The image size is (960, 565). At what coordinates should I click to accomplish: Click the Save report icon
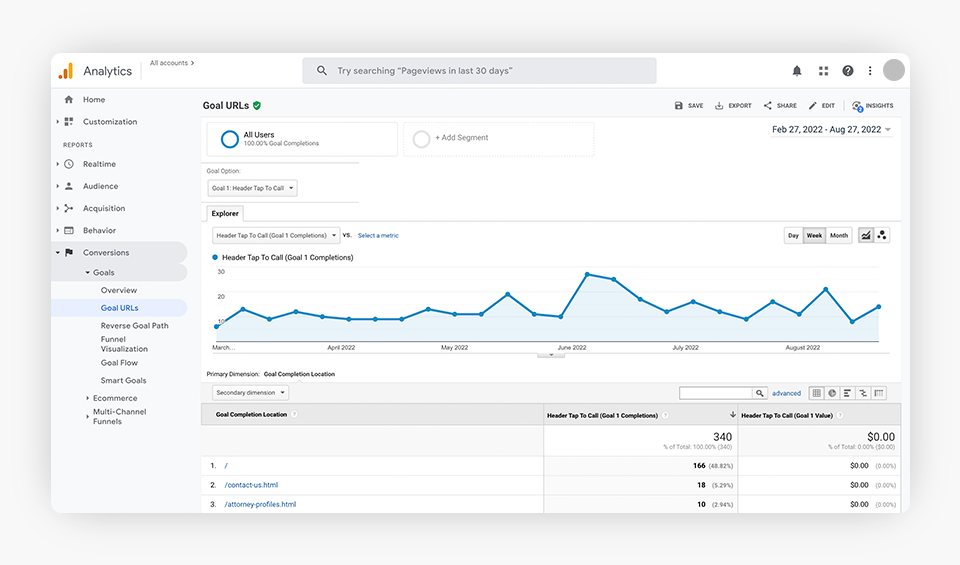pyautogui.click(x=688, y=105)
